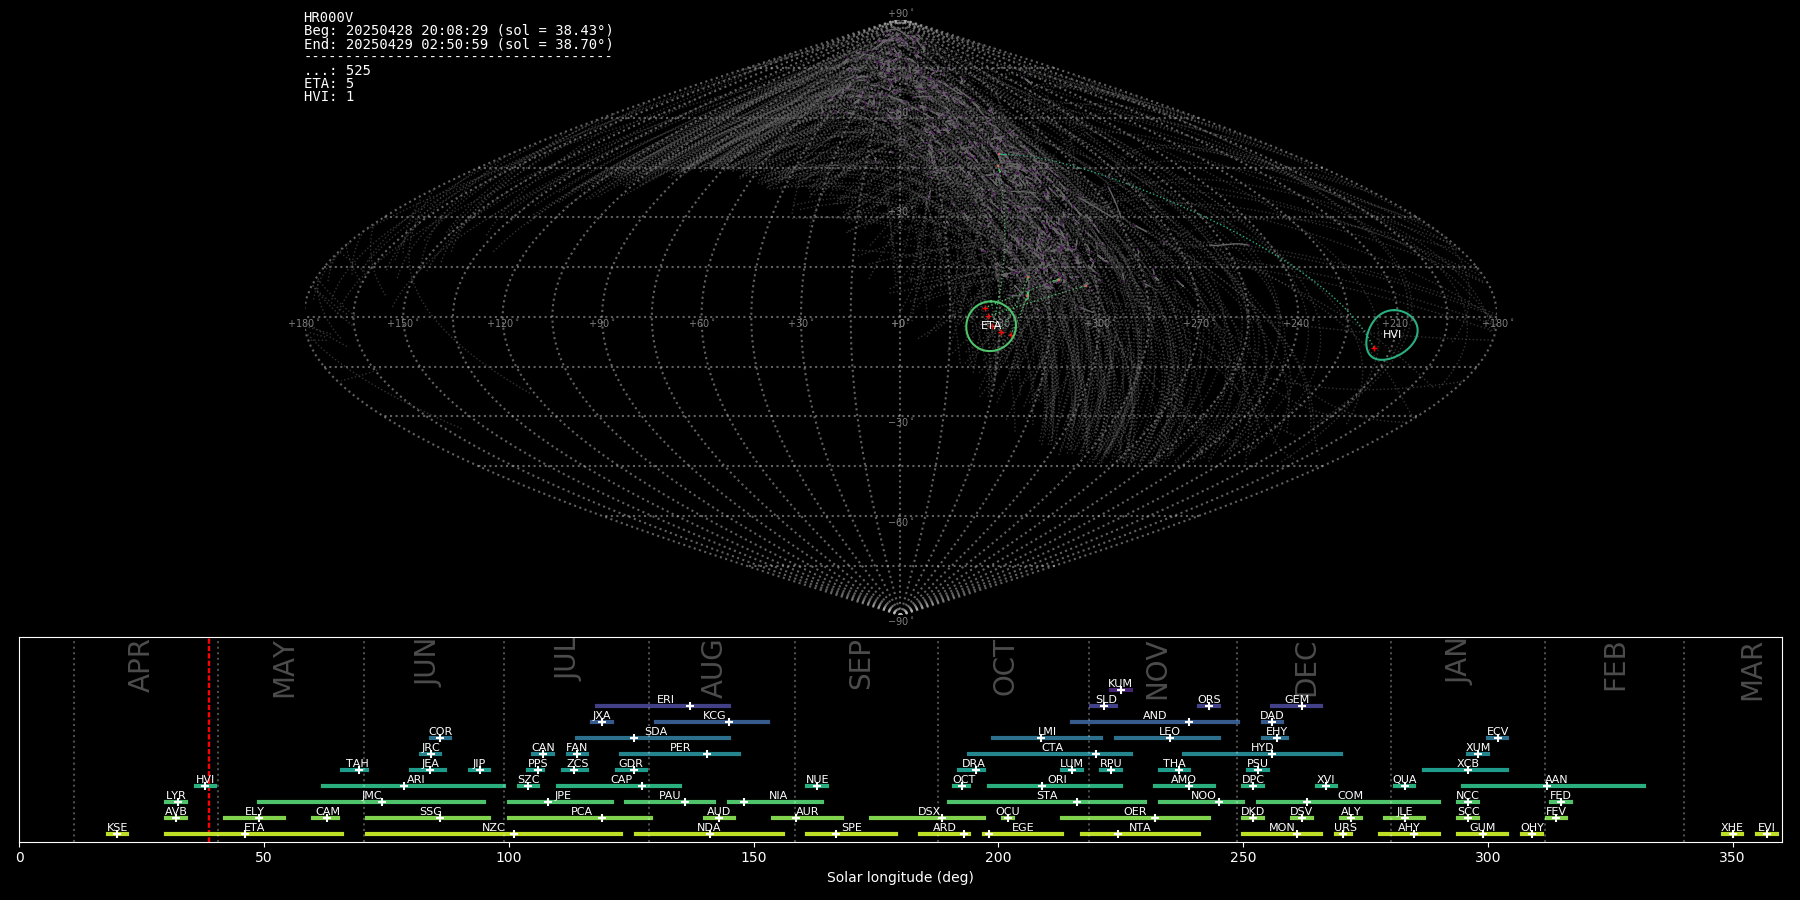Click the NTA shower bar label
Image resolution: width=1800 pixels, height=900 pixels.
pos(1140,828)
